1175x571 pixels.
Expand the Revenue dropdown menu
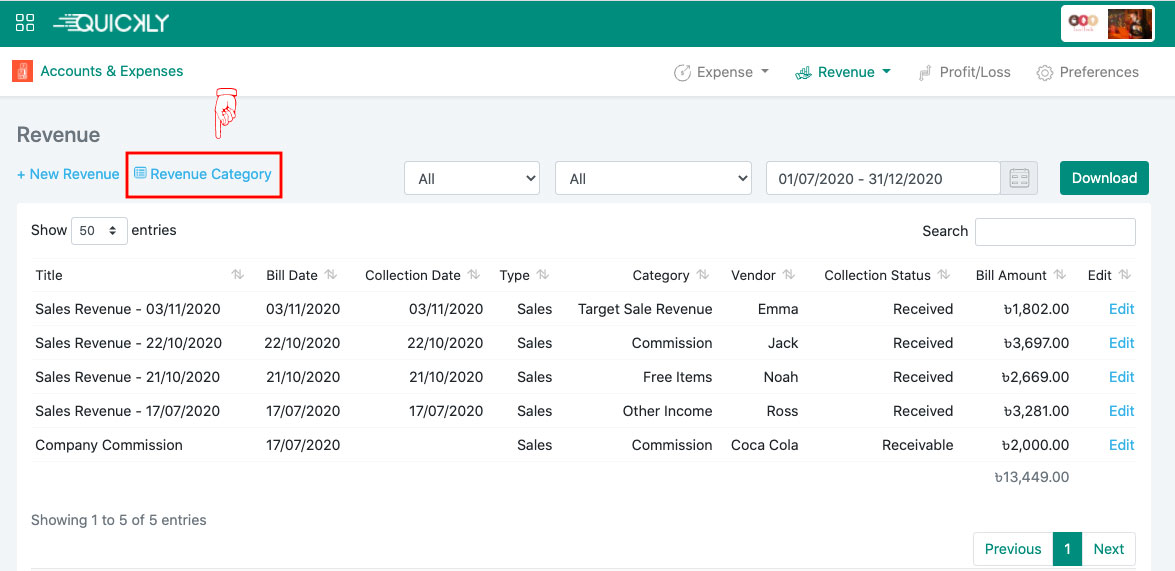pyautogui.click(x=843, y=72)
